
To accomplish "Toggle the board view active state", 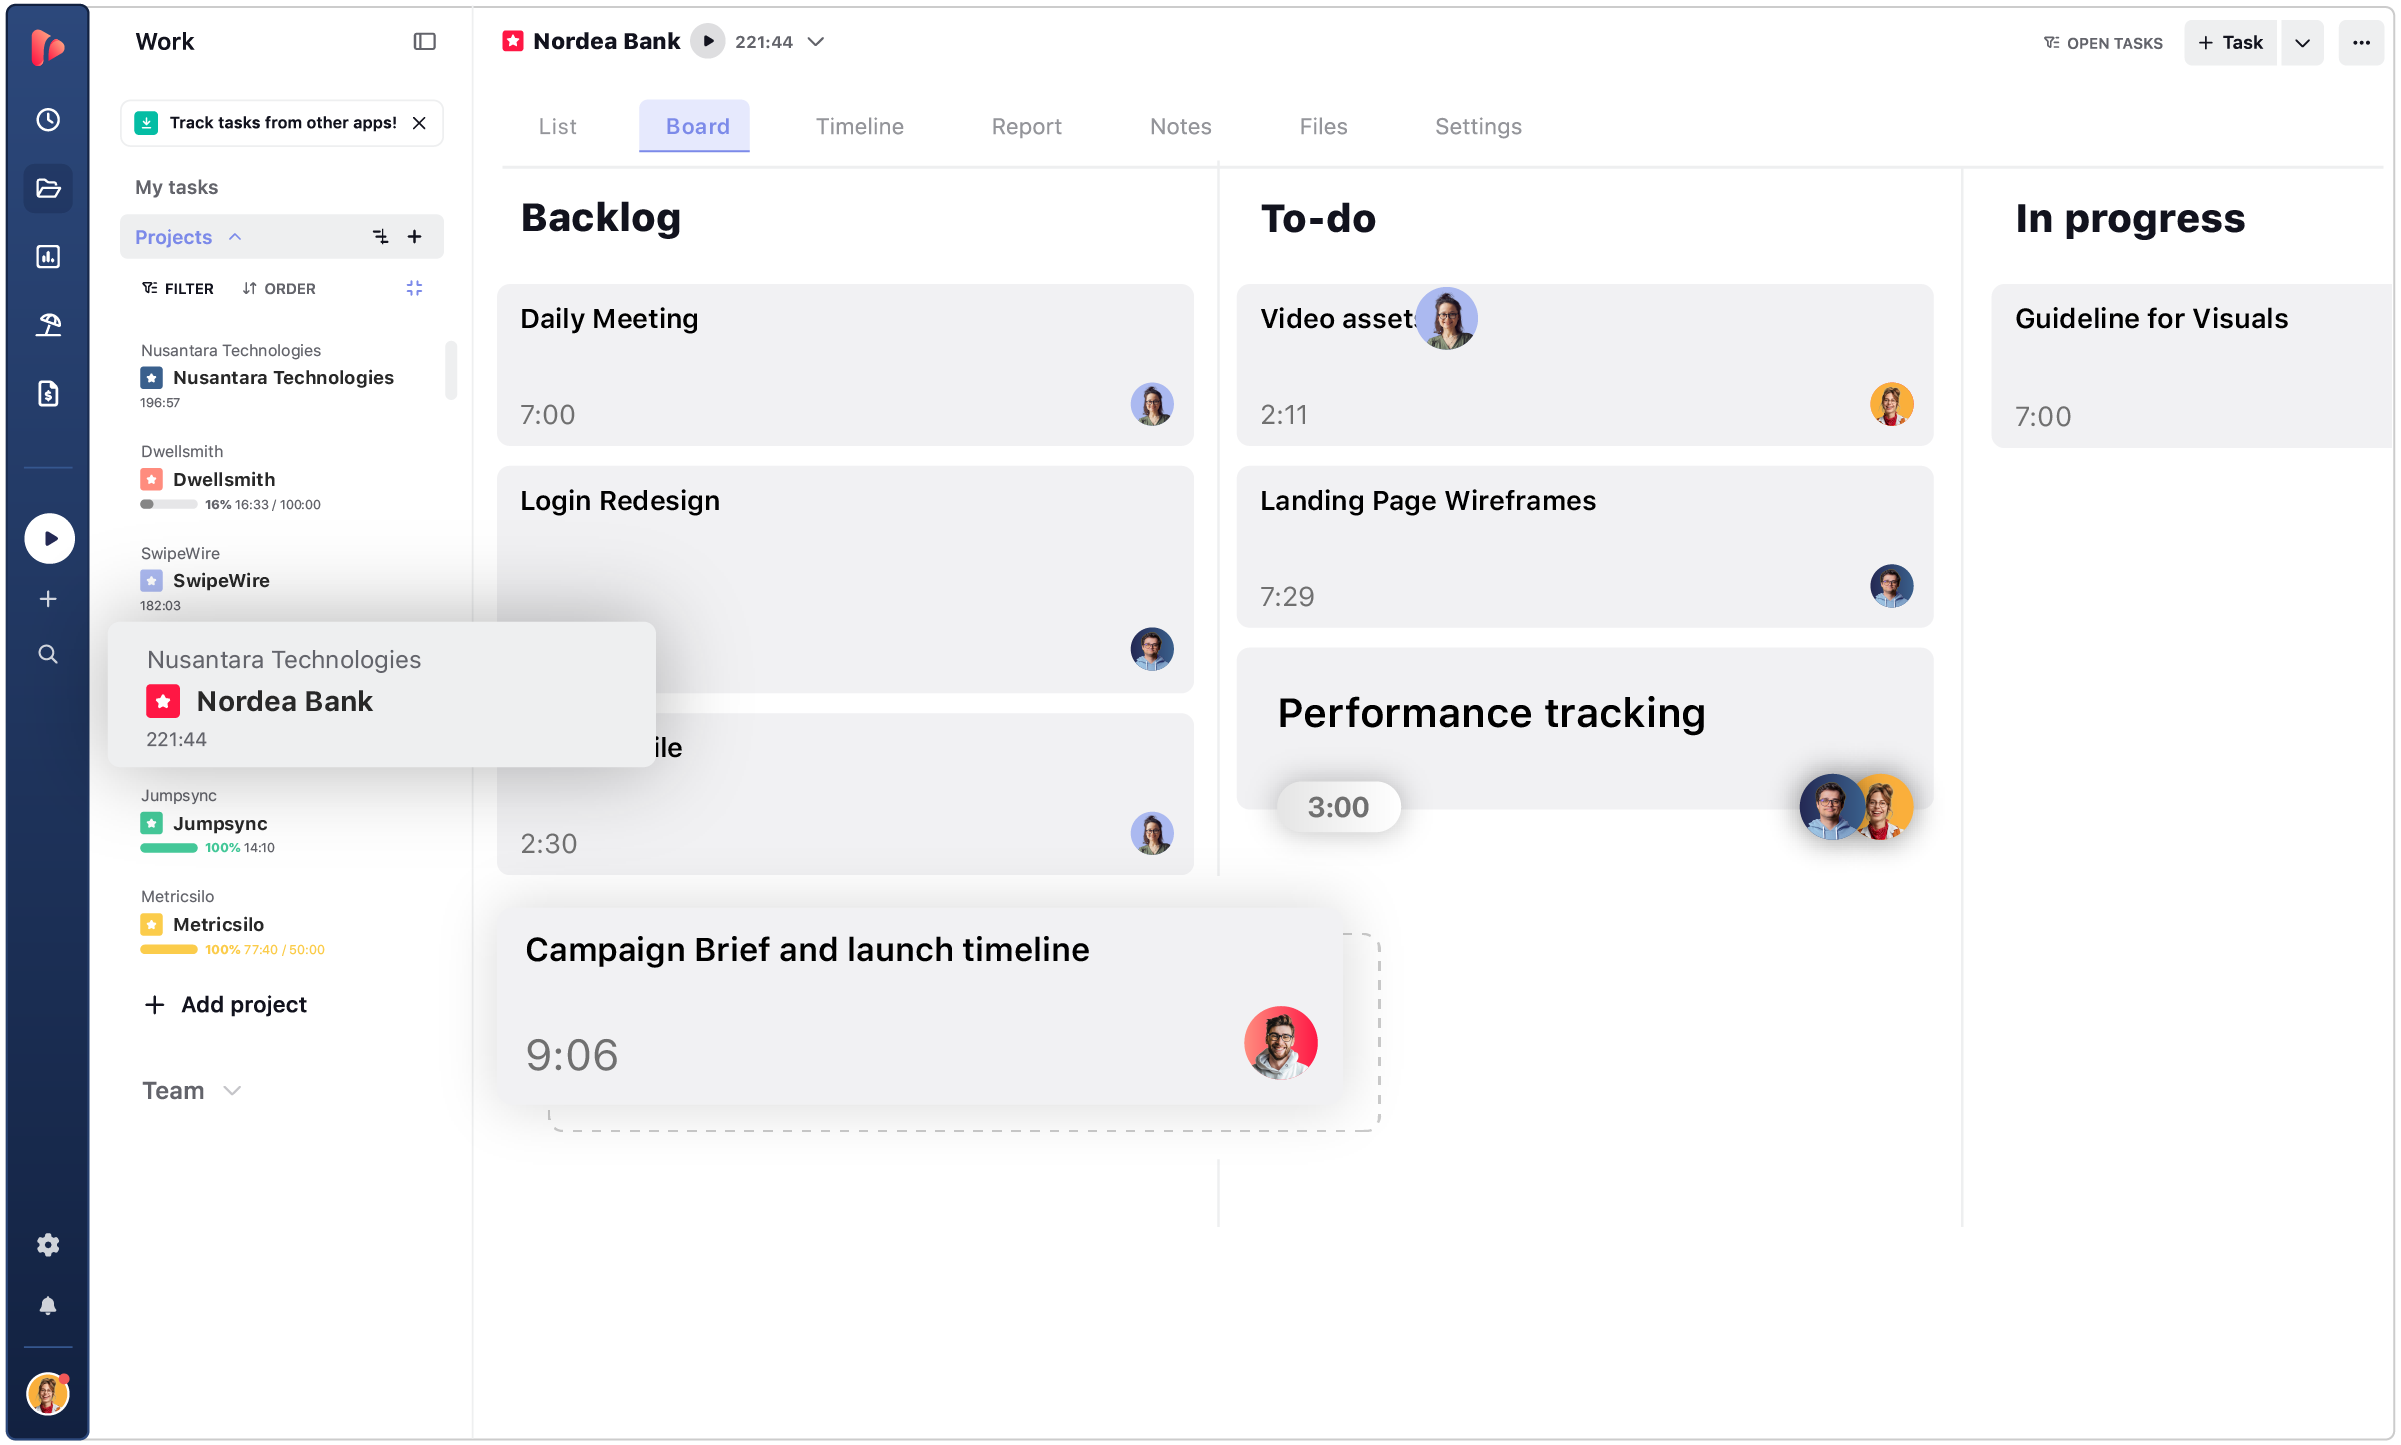I will coord(696,125).
